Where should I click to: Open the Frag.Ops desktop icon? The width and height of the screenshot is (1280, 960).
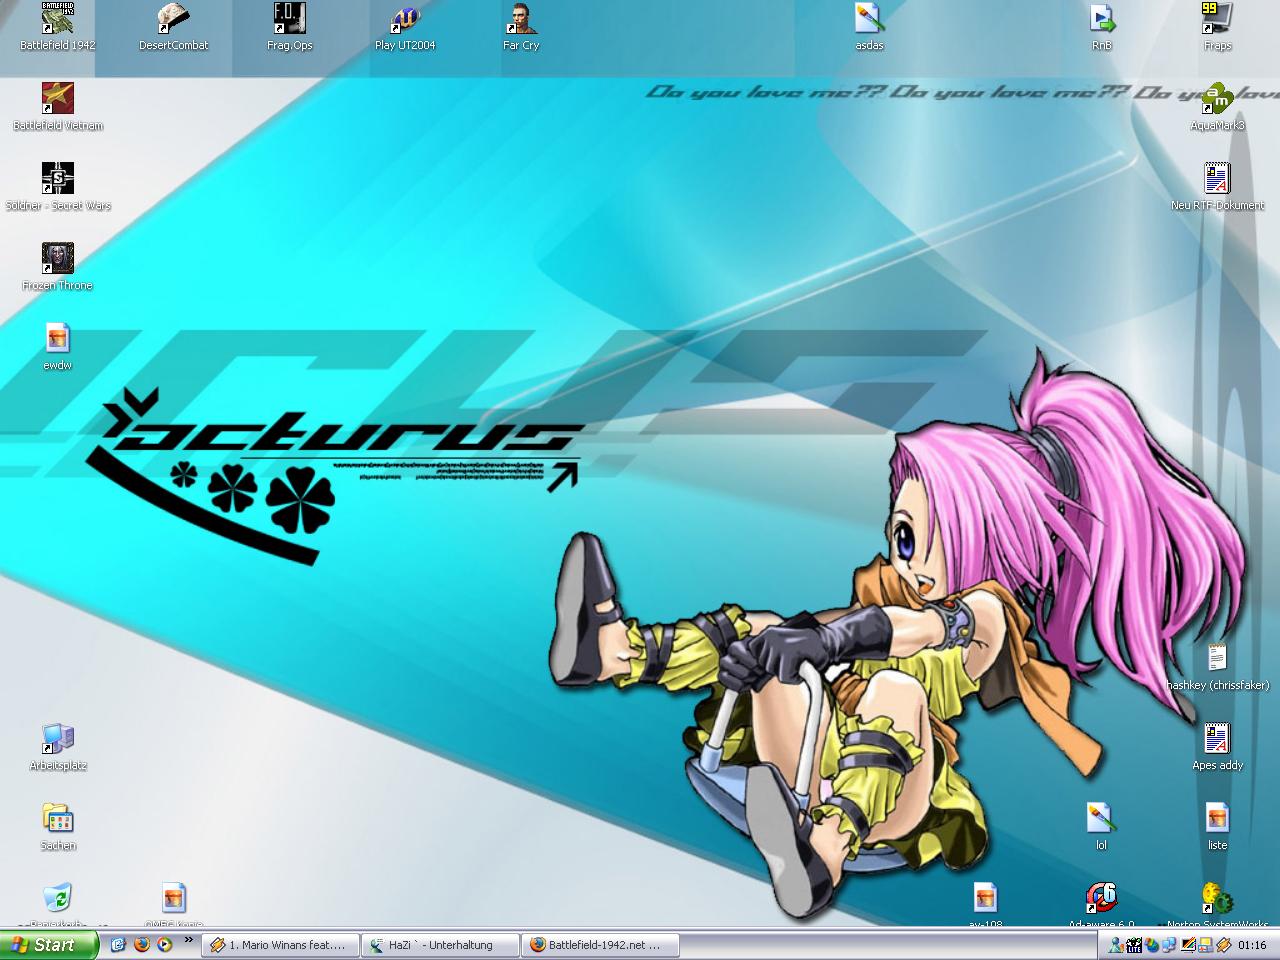[289, 20]
